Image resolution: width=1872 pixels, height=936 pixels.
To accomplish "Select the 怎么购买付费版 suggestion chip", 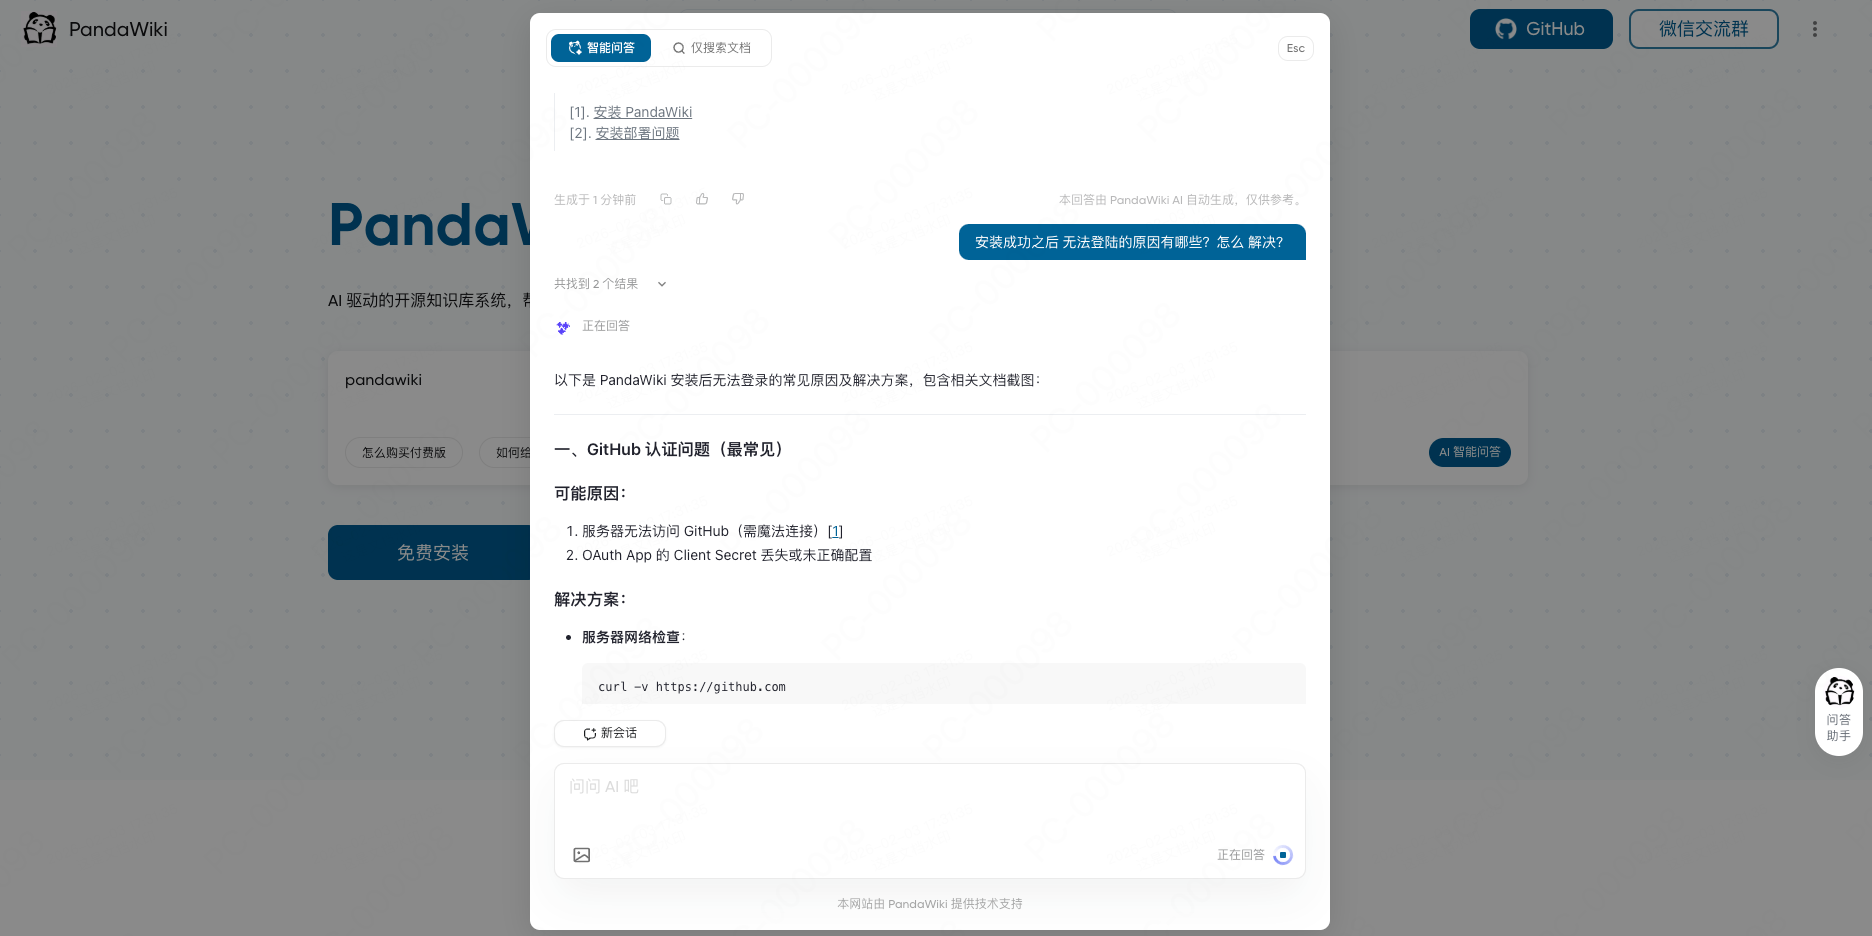I will point(404,453).
